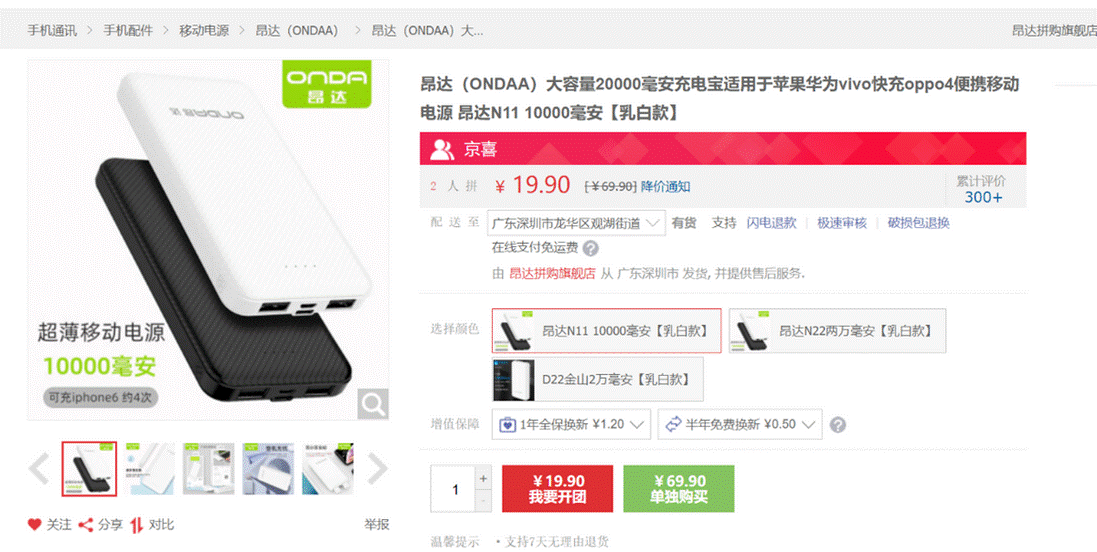Screen dimensions: 1097x552
Task: Select 昂达N22两万毫安 乳白款 option
Action: pos(837,331)
